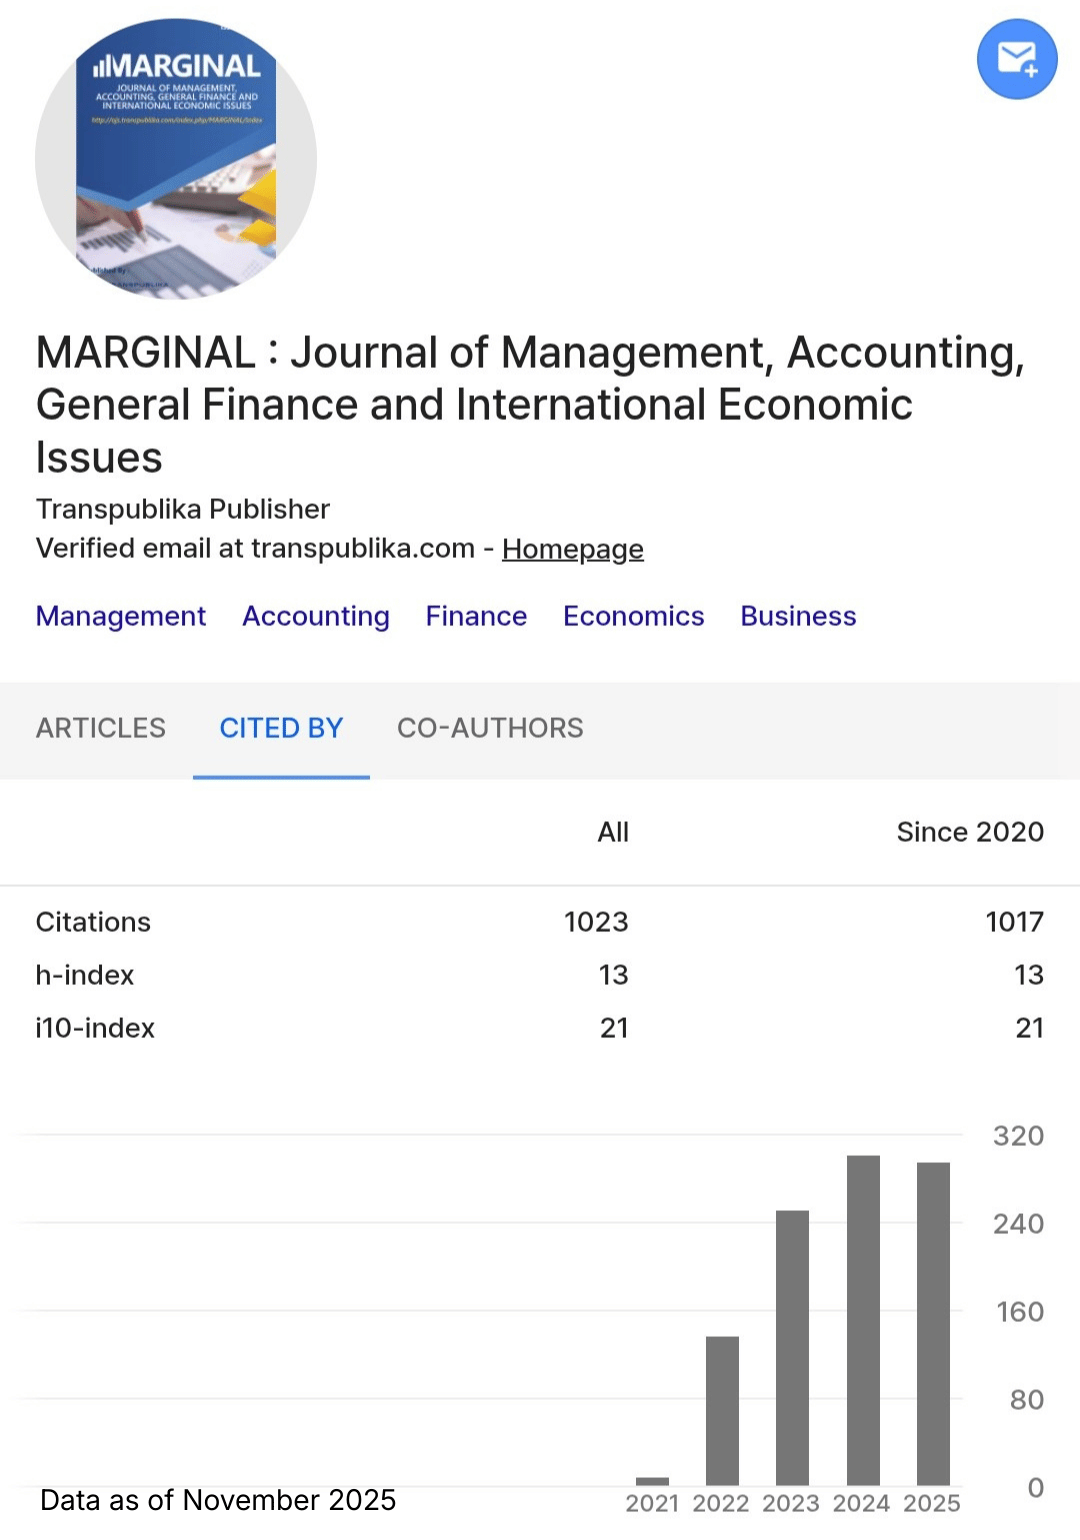Select the Accounting interest tag
This screenshot has height=1540, width=1080.
[x=316, y=616]
